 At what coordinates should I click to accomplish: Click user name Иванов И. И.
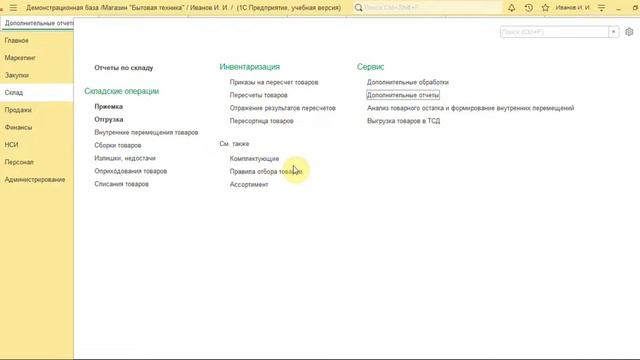tap(573, 8)
